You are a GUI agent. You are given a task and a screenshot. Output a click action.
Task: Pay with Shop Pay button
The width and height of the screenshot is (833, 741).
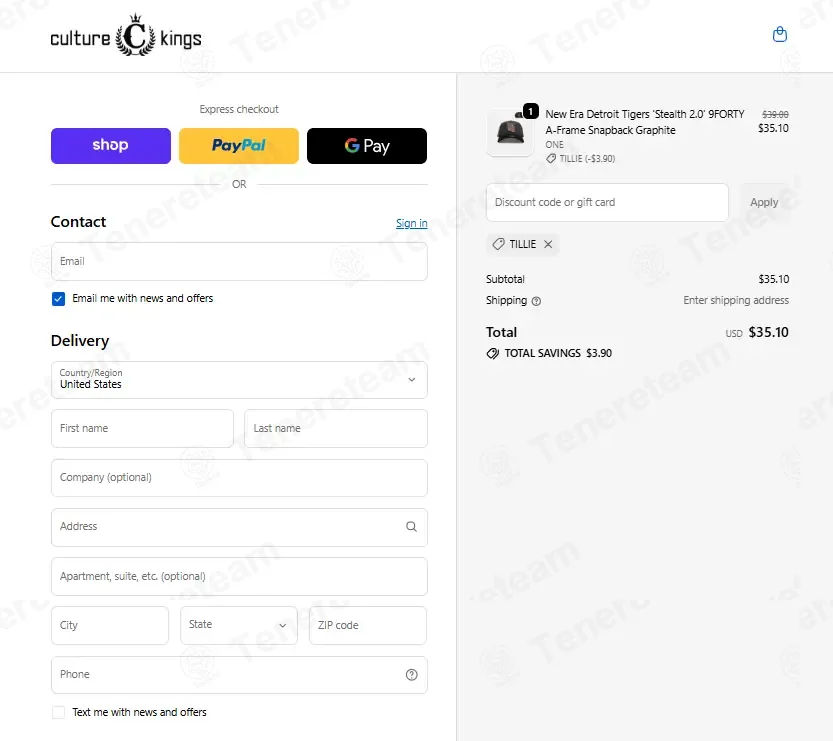click(110, 146)
